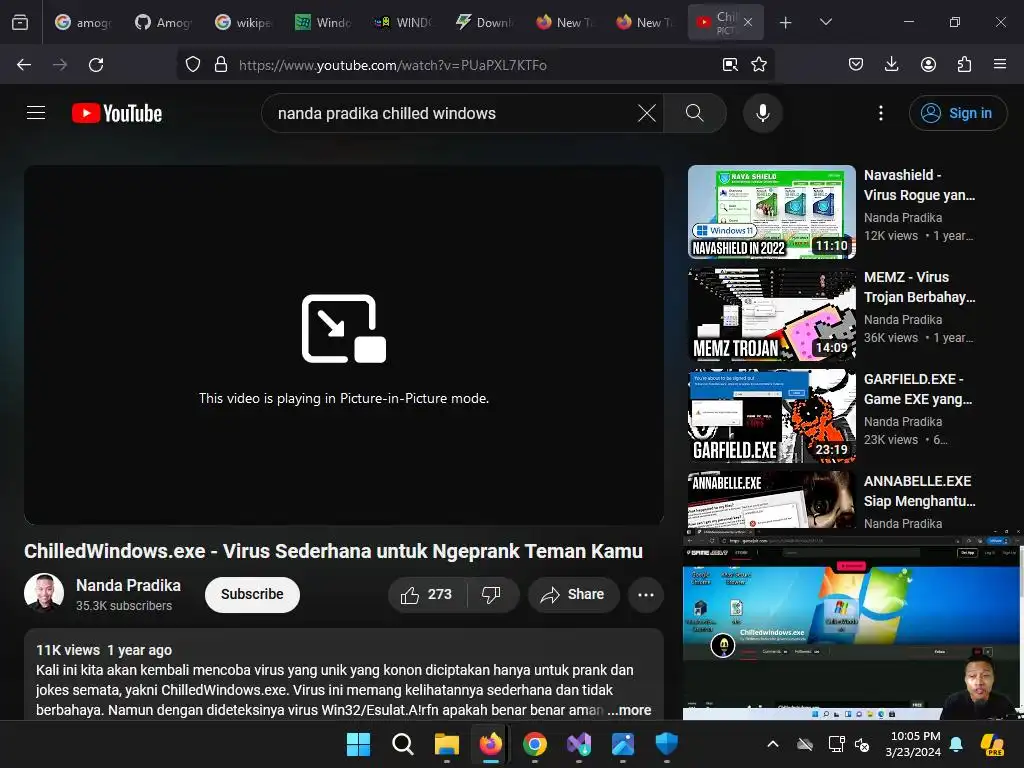This screenshot has width=1024, height=768.
Task: Open tracking protection shield icon
Action: 193,65
